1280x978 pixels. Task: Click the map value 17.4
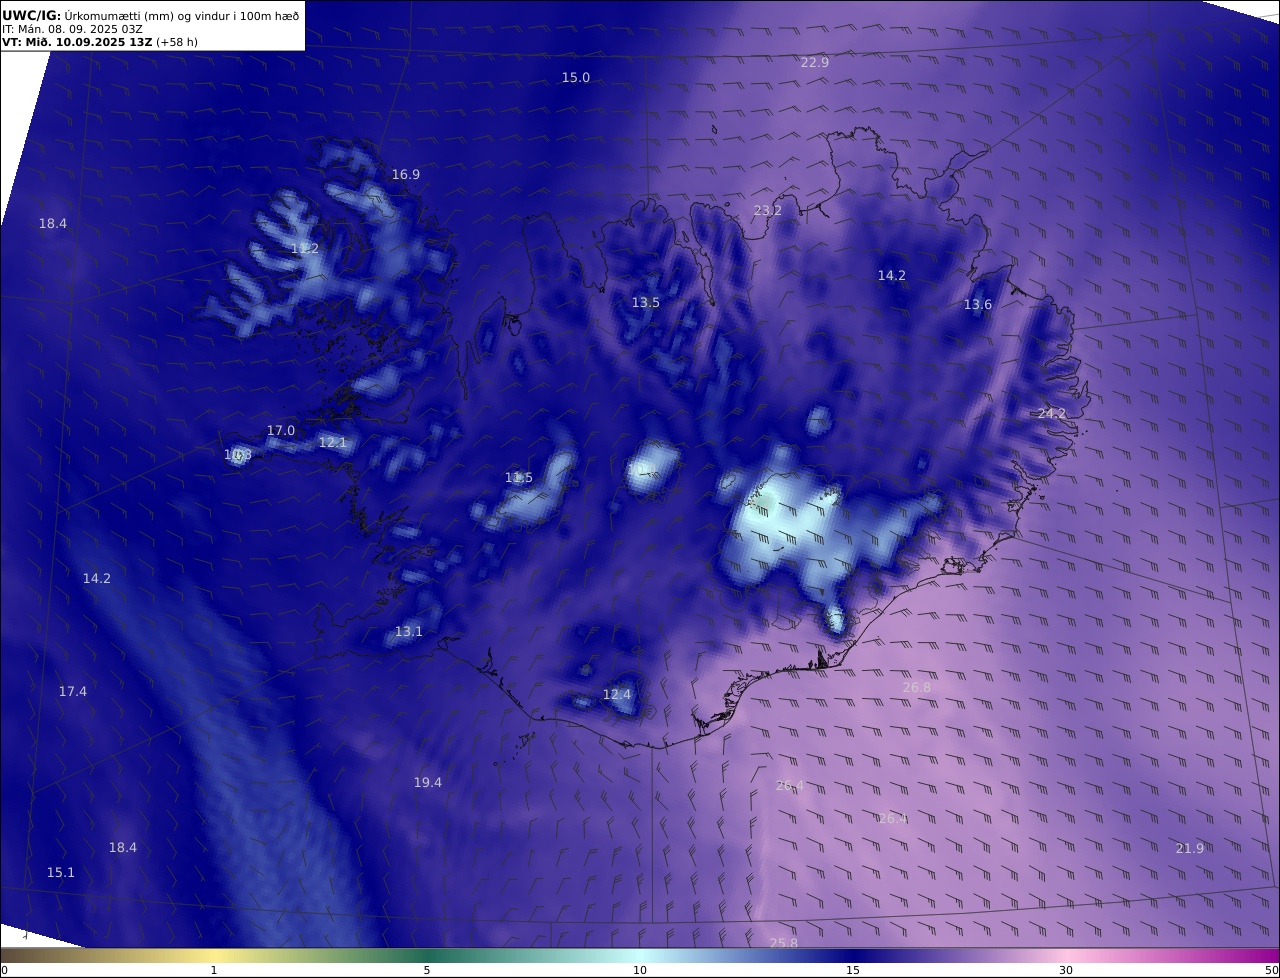point(72,691)
